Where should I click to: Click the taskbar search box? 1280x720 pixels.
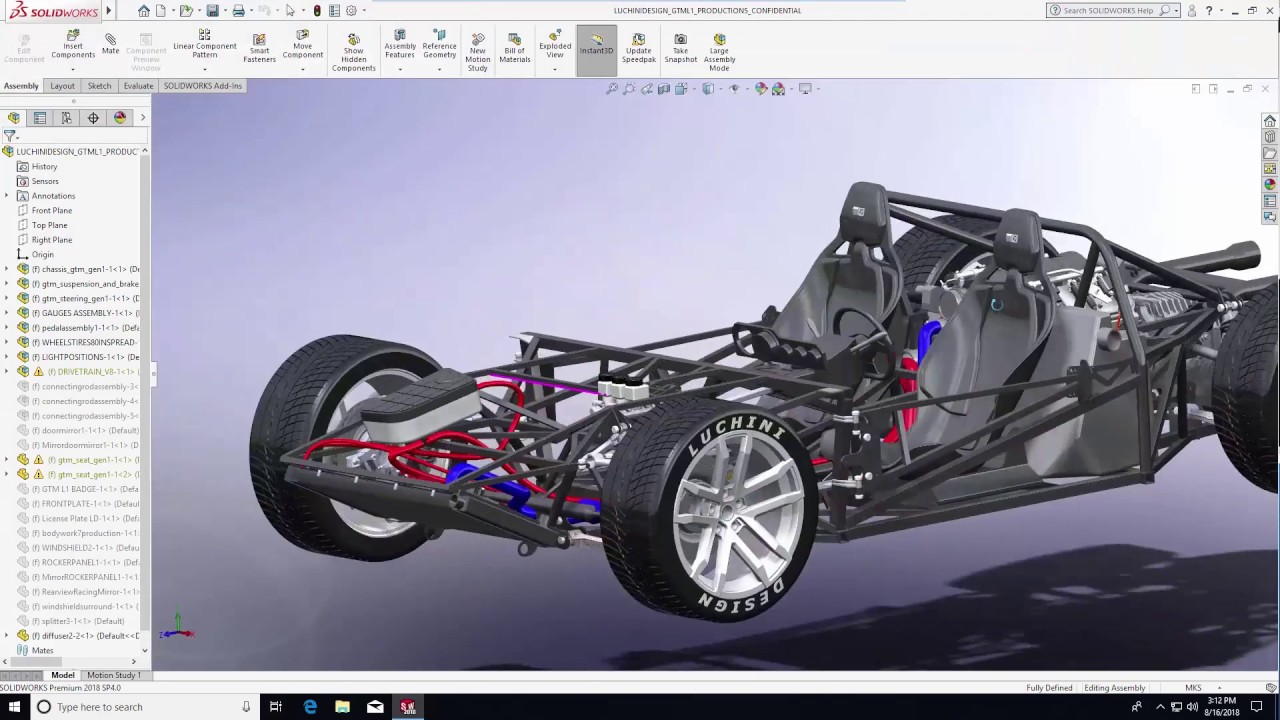click(x=145, y=707)
